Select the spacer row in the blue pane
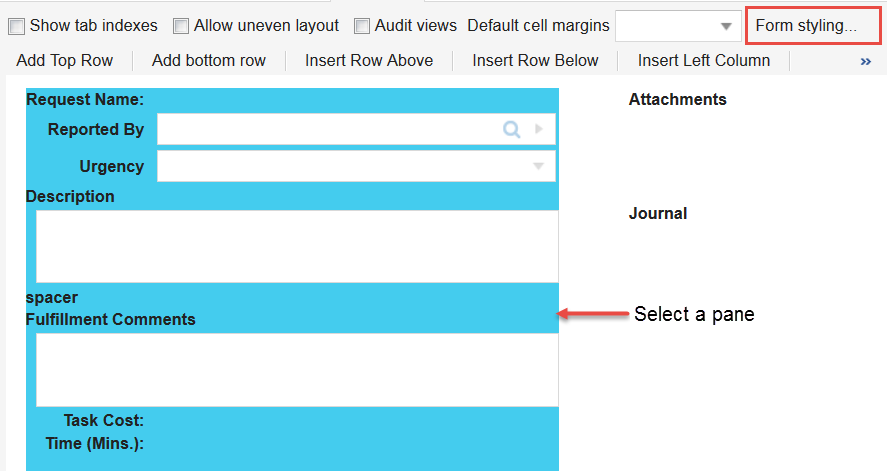The image size is (887, 471). pos(52,298)
